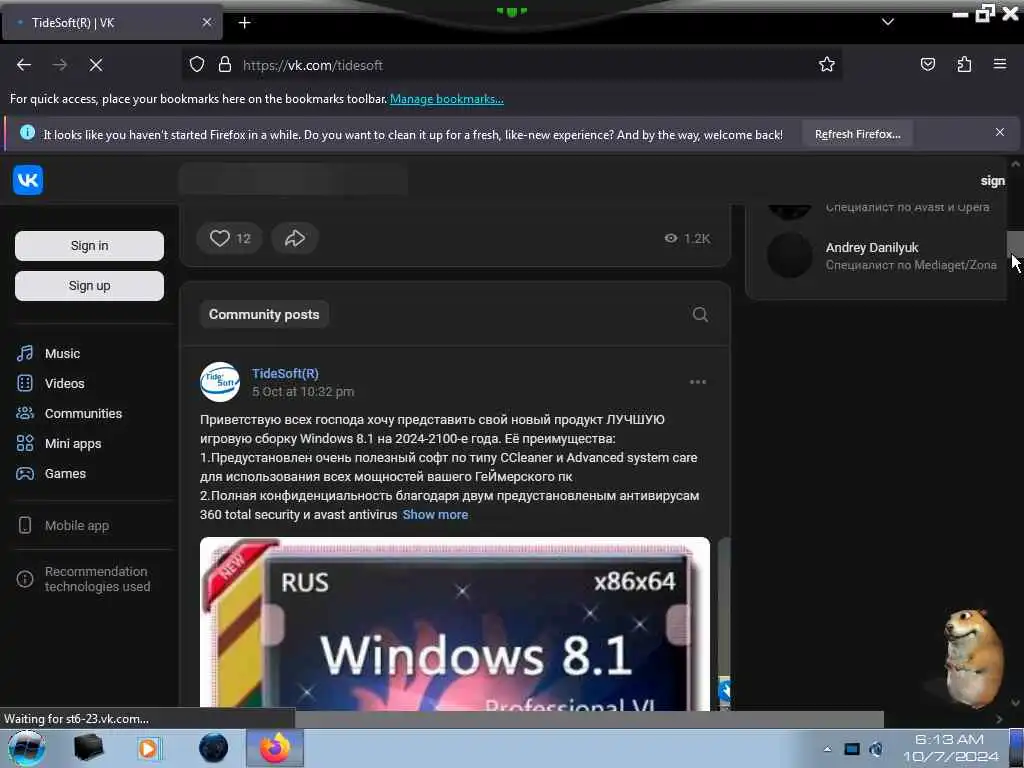Click Andrey Danilyuk avatar
The image size is (1024, 768).
(789, 255)
